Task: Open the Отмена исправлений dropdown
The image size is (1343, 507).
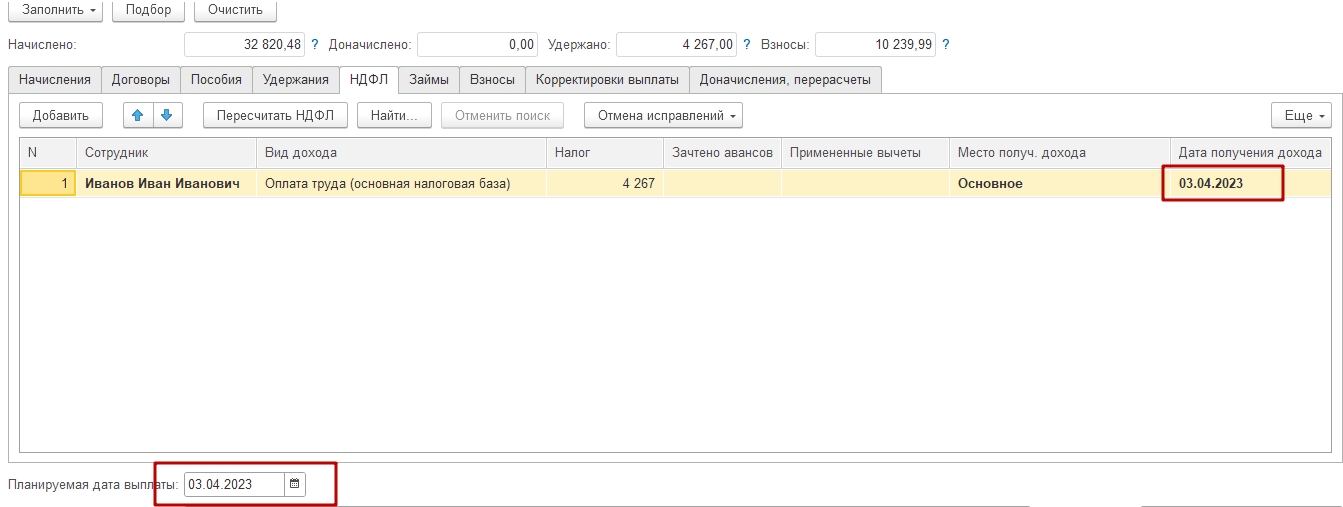Action: [x=664, y=115]
